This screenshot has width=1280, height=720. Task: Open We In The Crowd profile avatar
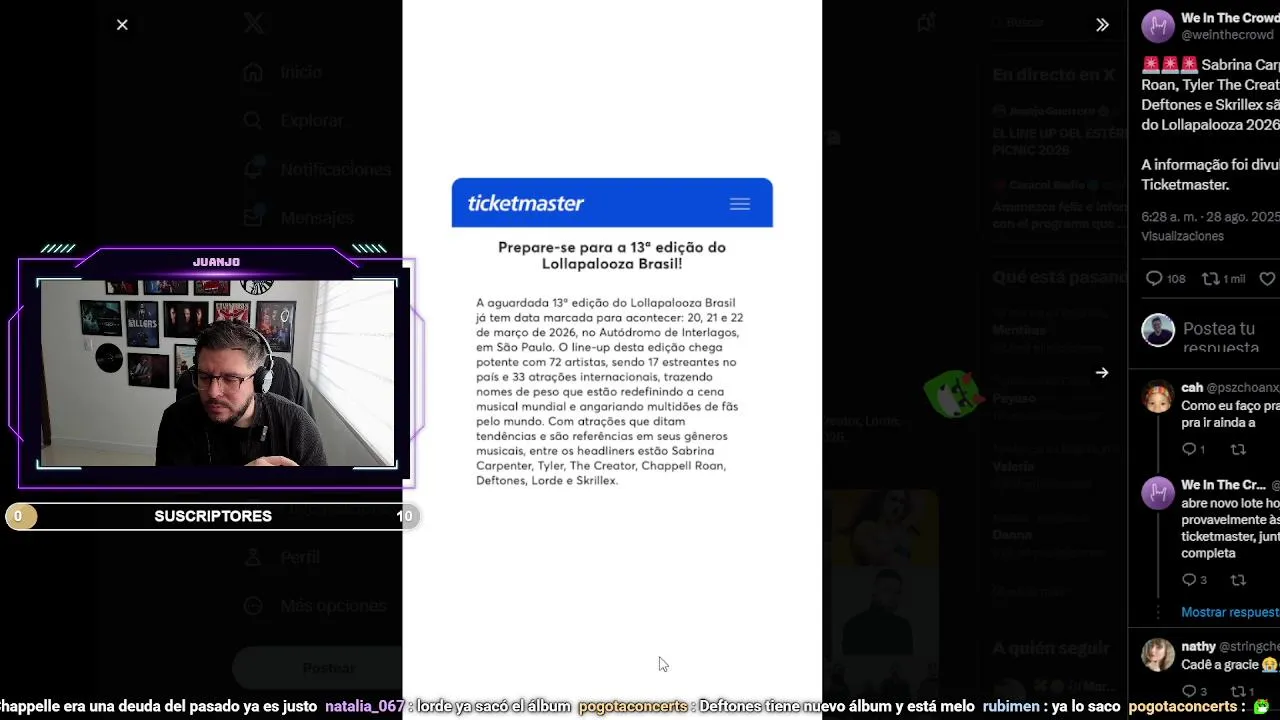1158,26
